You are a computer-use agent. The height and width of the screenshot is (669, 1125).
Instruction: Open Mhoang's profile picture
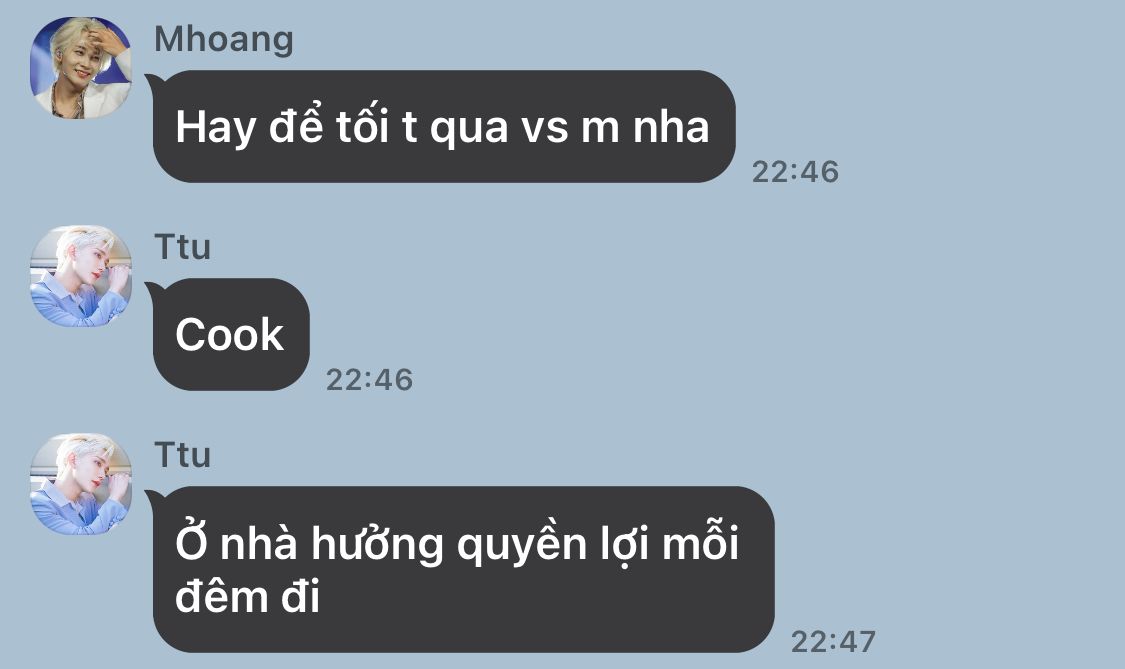pyautogui.click(x=80, y=67)
